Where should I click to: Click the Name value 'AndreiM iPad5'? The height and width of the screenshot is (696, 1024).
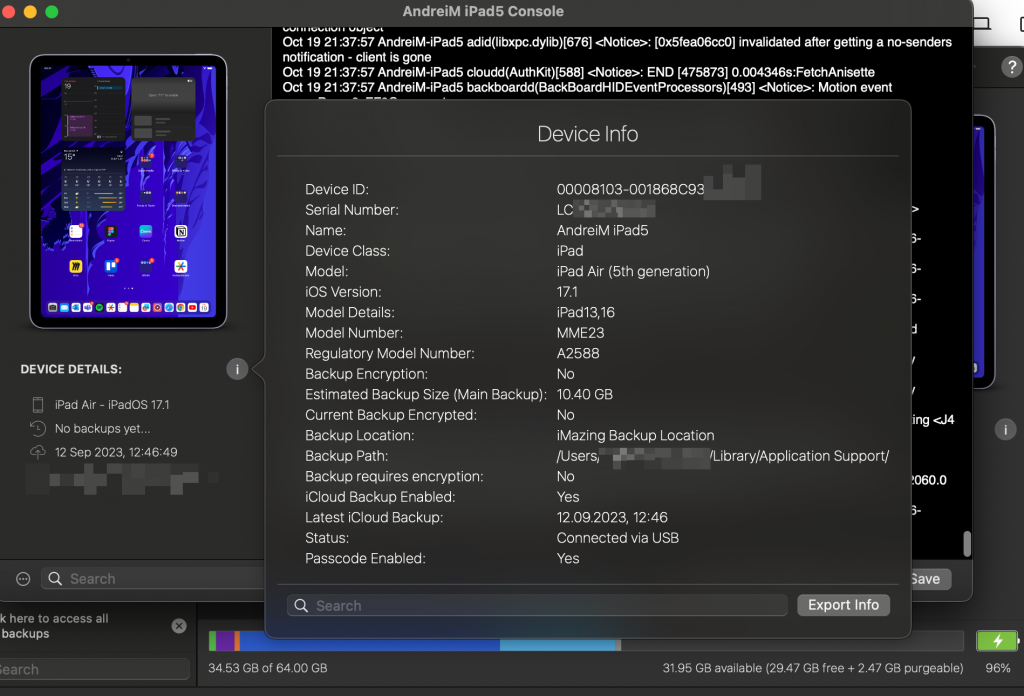point(602,230)
